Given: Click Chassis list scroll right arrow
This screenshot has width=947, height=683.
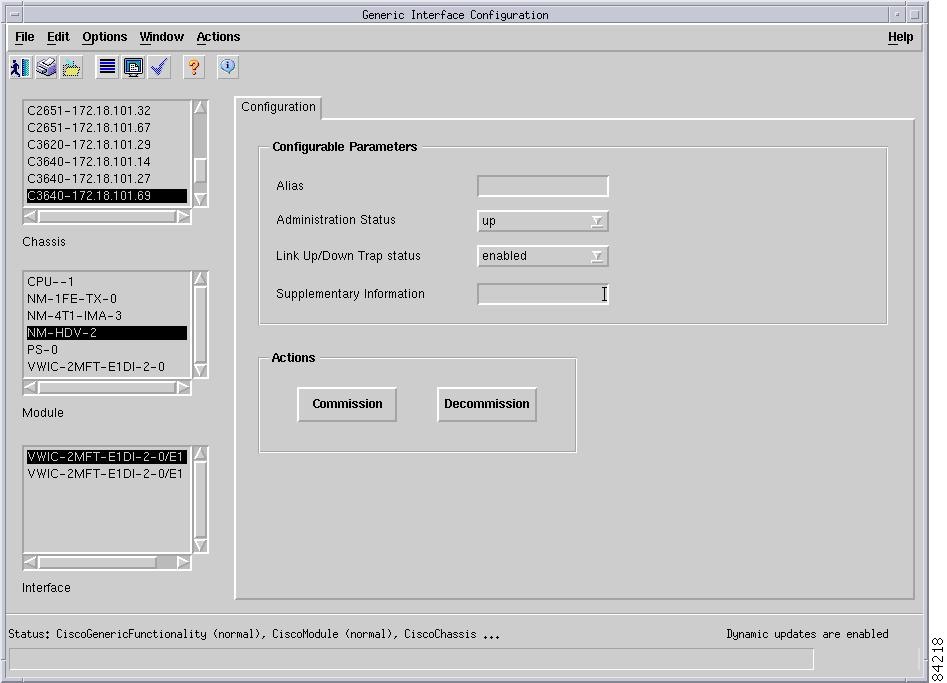Looking at the screenshot, I should point(183,216).
